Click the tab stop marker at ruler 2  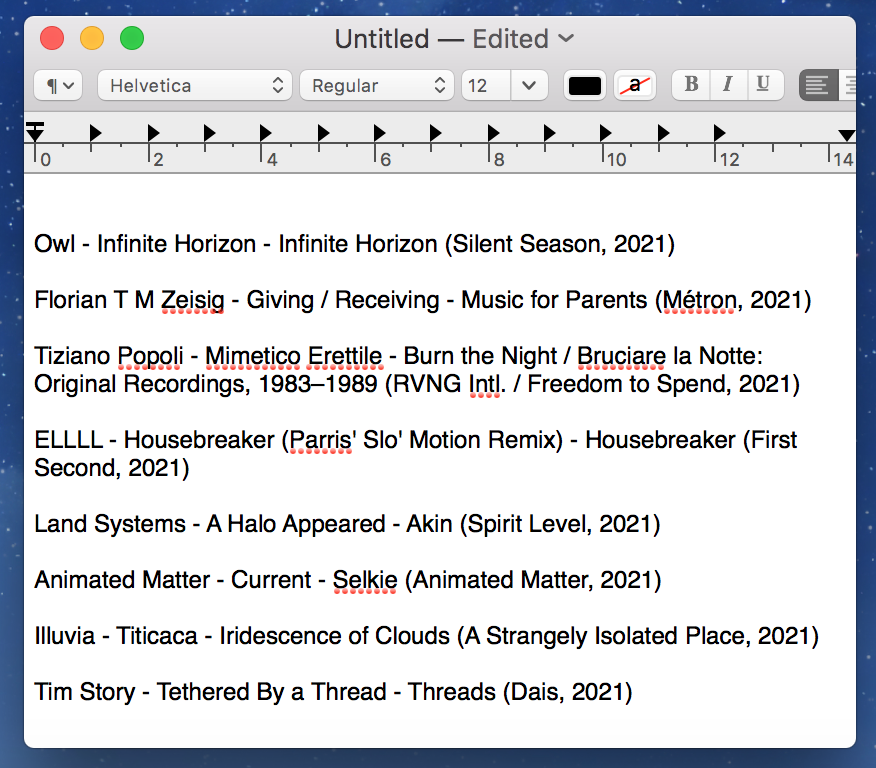(x=153, y=133)
